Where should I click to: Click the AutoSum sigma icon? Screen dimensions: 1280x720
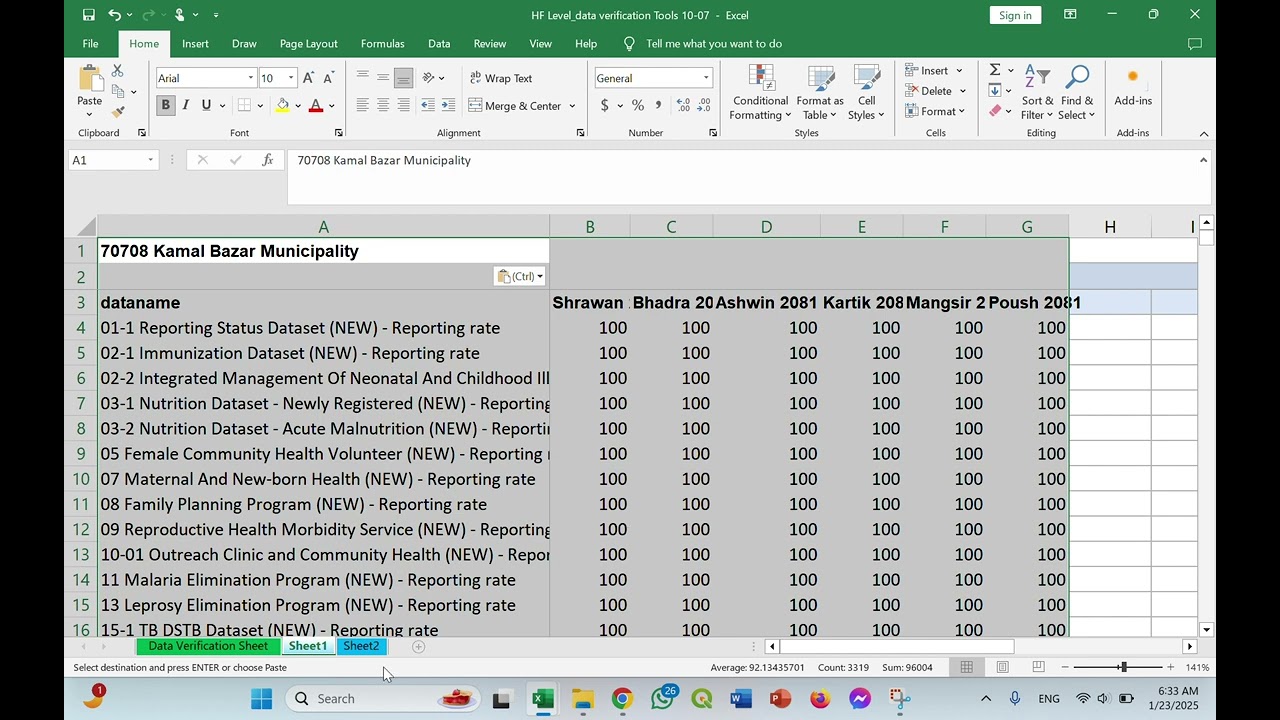pyautogui.click(x=995, y=70)
